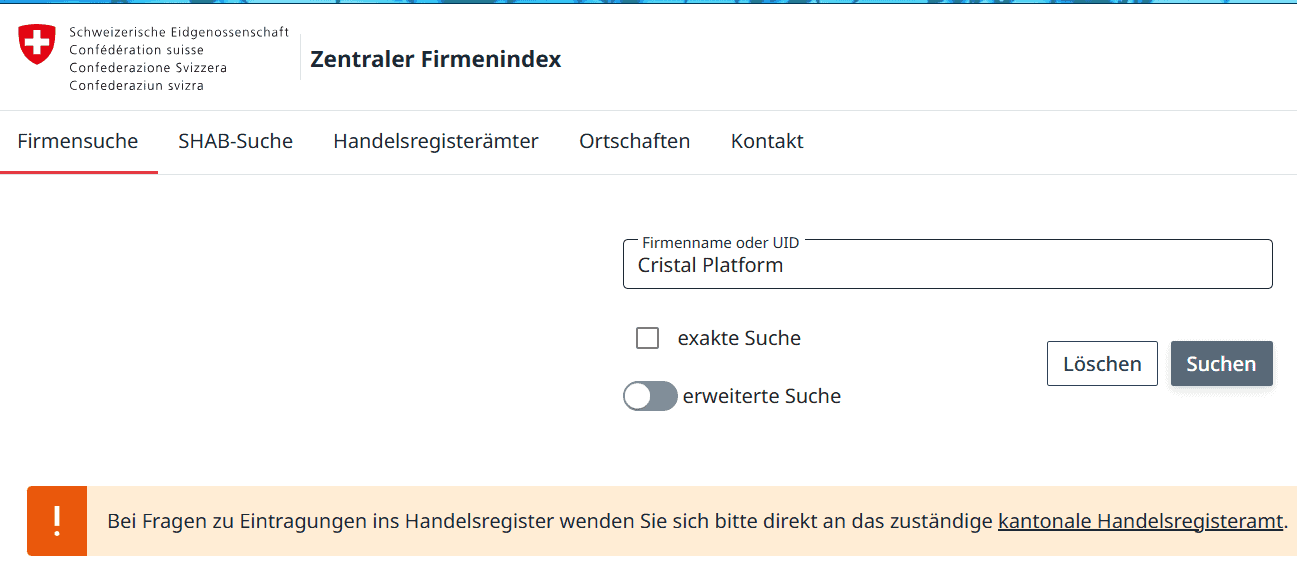Click the "Firmenname oder UID" field label

click(720, 243)
